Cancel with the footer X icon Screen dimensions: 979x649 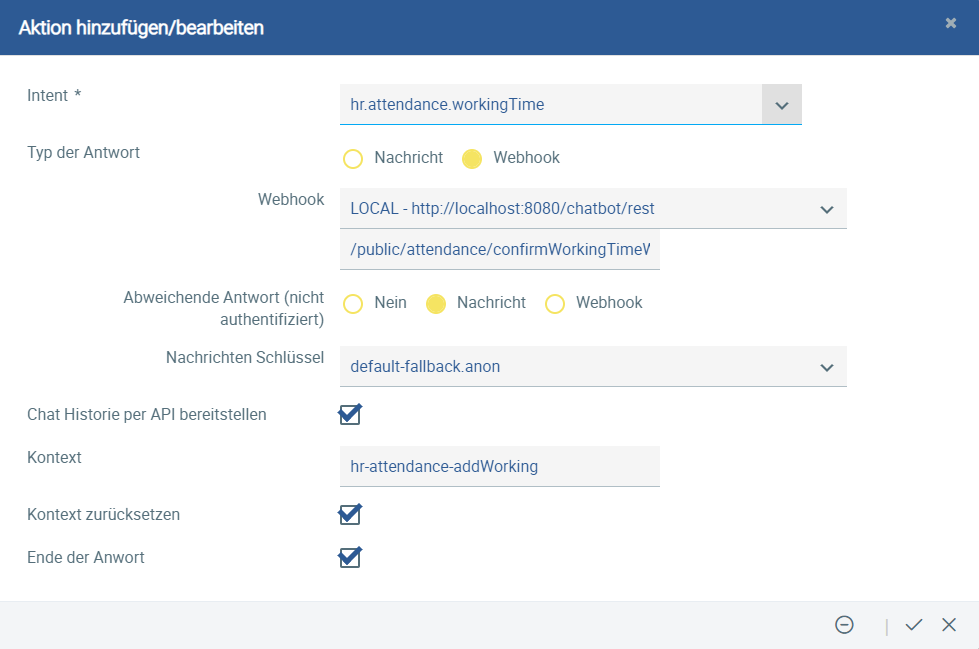click(949, 625)
